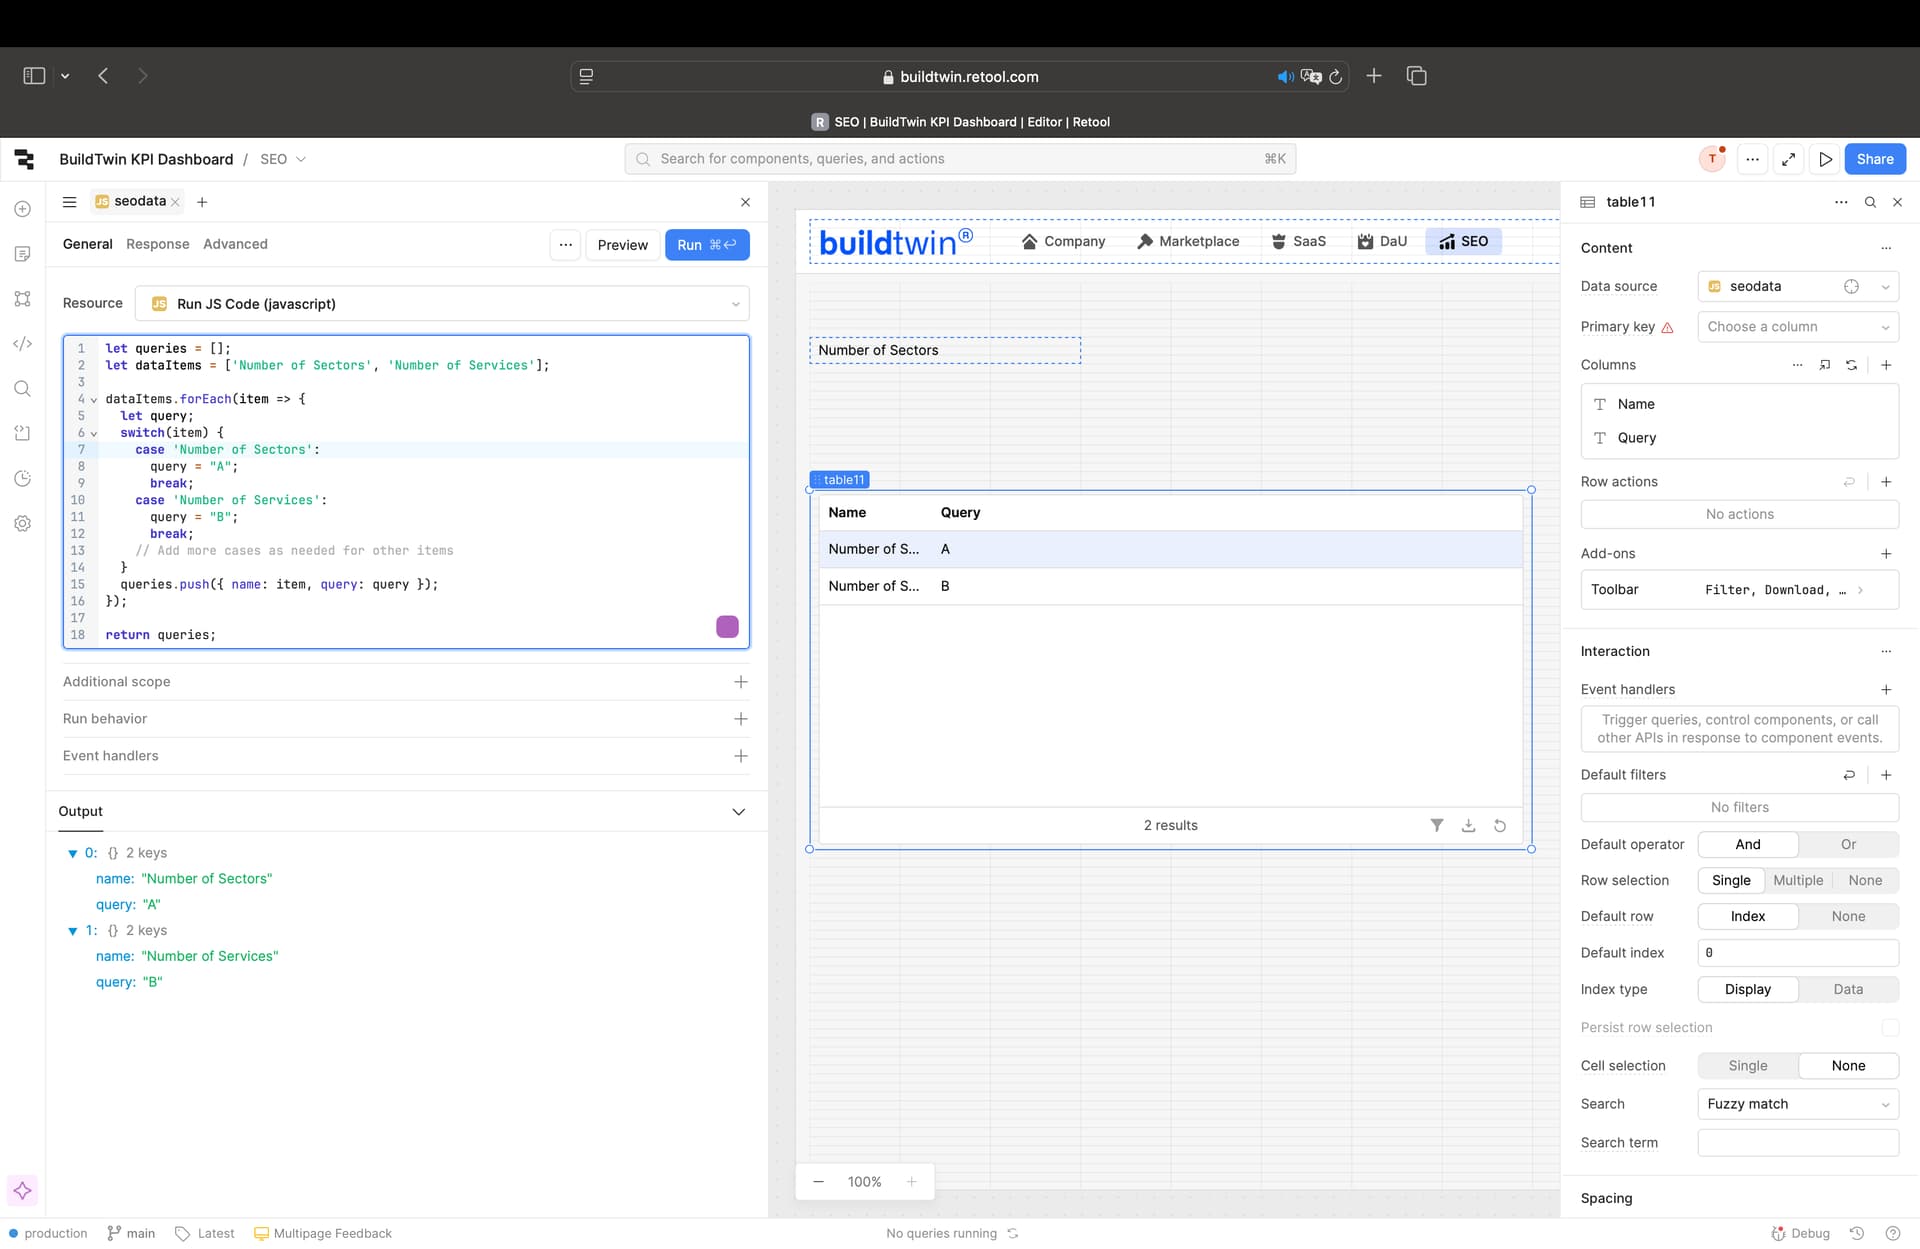The width and height of the screenshot is (1920, 1249).
Task: Open app settings gear in left sidebar
Action: (22, 524)
